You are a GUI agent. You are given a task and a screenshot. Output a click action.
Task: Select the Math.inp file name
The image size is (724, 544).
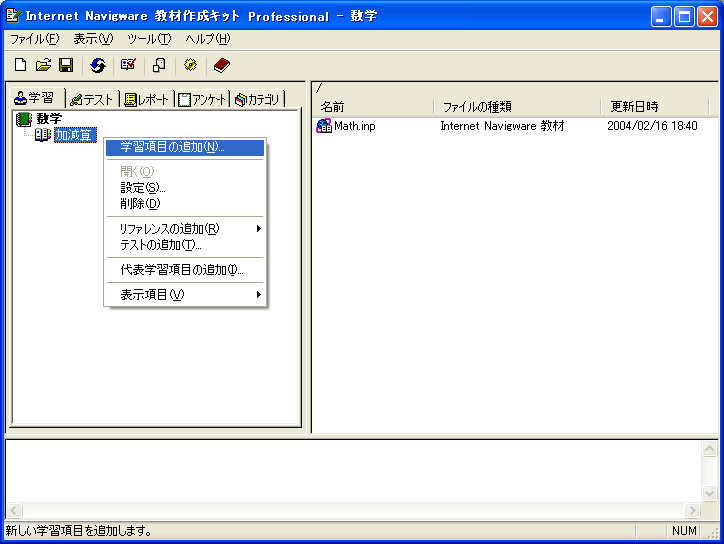[x=355, y=126]
